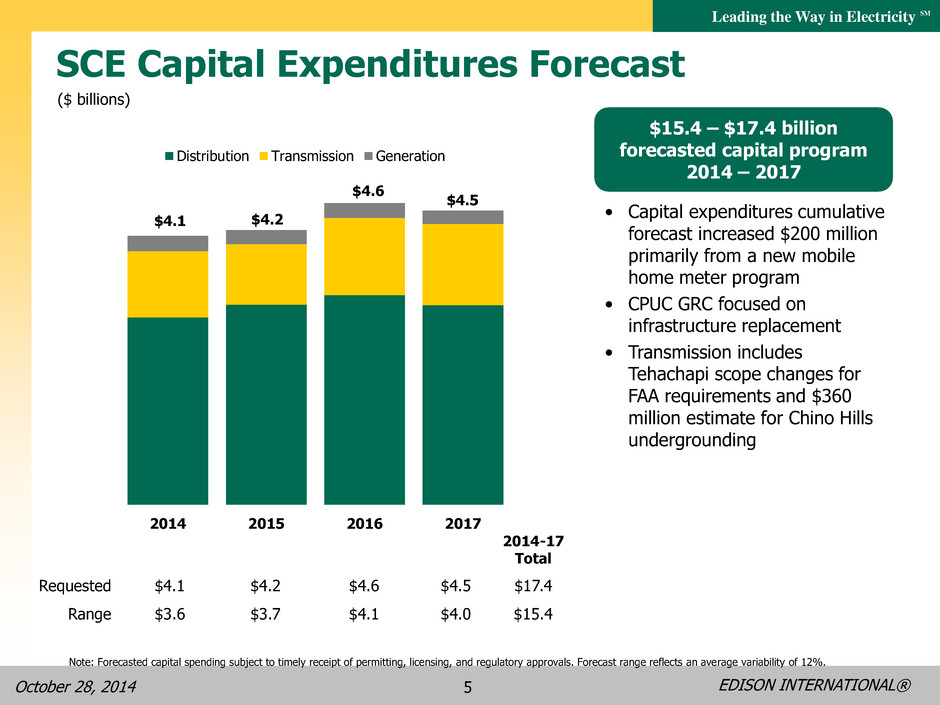Click the 2017 bar's gray Generation segment
This screenshot has height=705, width=940.
[463, 217]
